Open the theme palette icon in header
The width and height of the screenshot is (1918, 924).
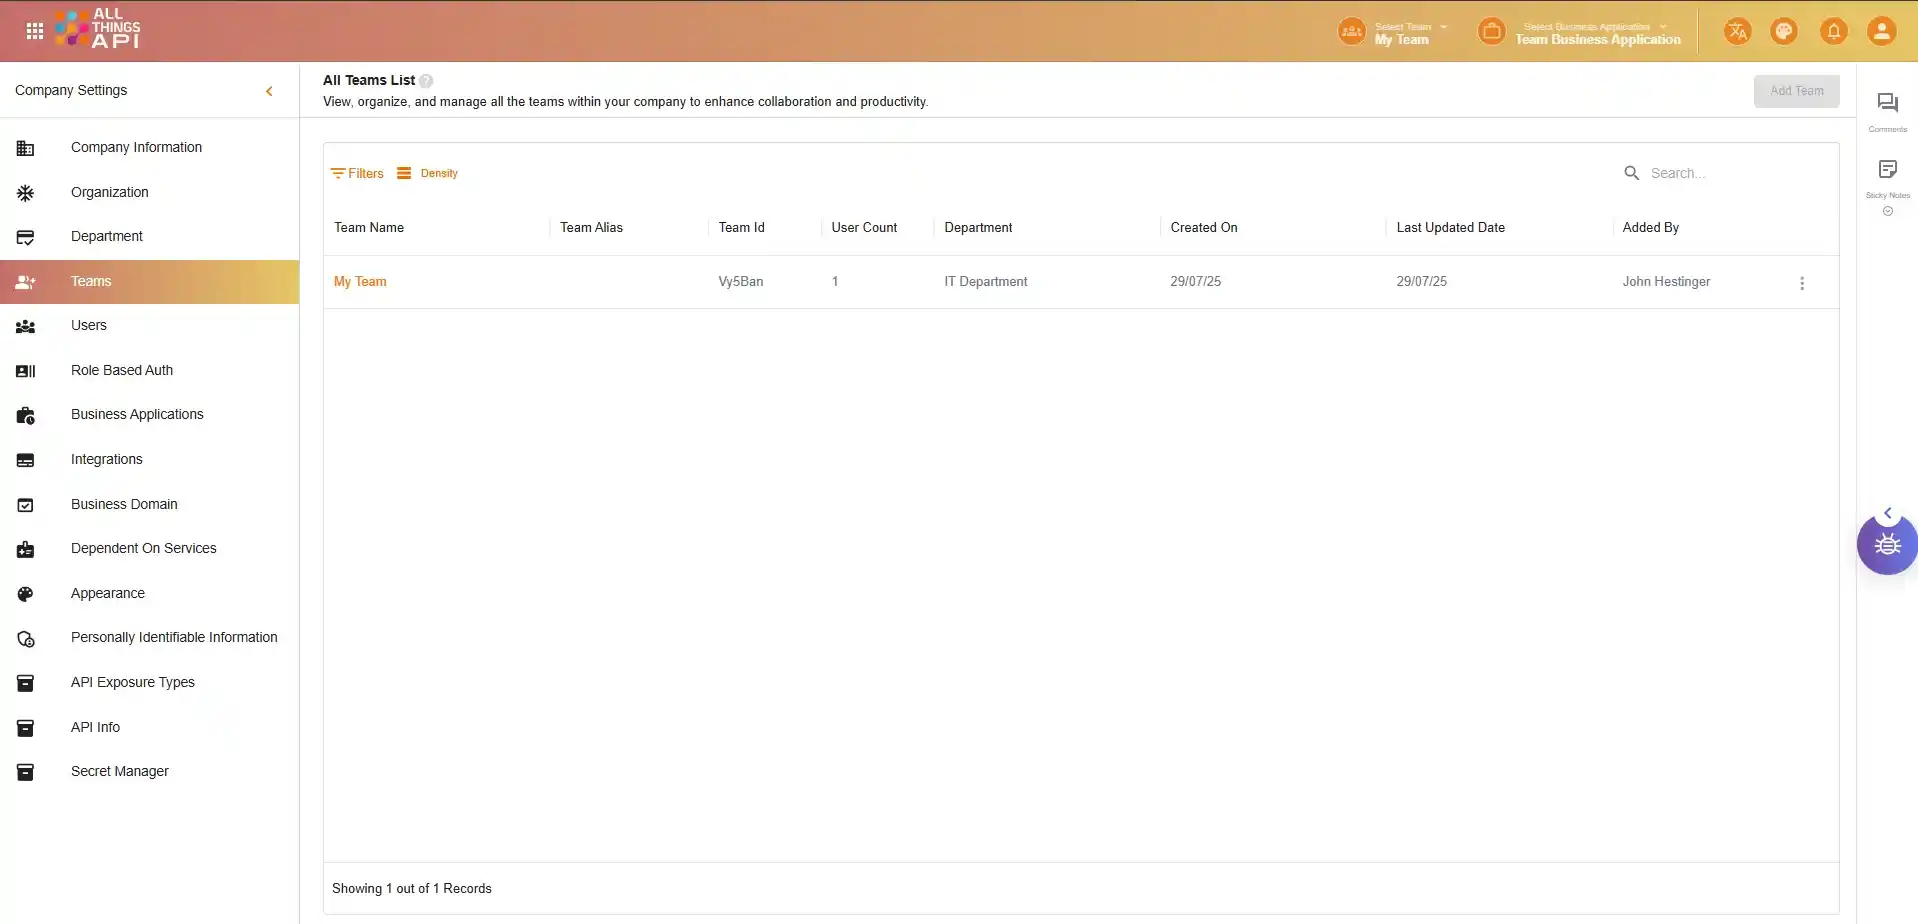pos(1784,31)
